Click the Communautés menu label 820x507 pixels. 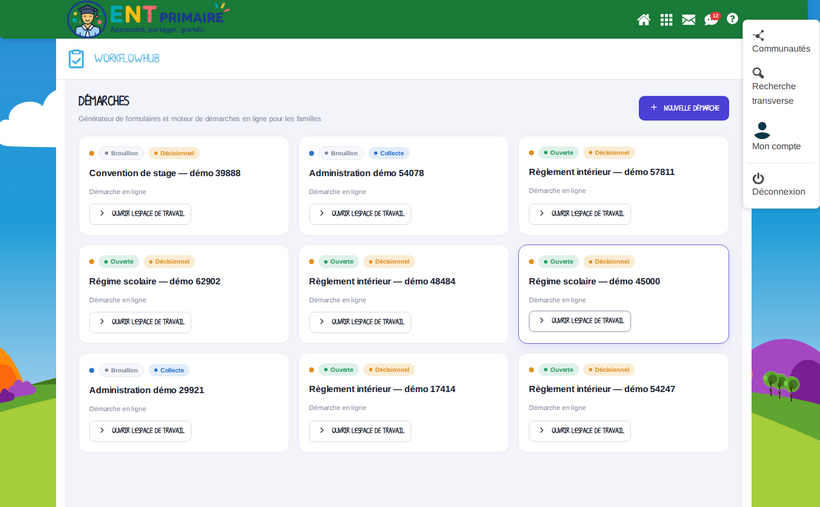point(781,49)
